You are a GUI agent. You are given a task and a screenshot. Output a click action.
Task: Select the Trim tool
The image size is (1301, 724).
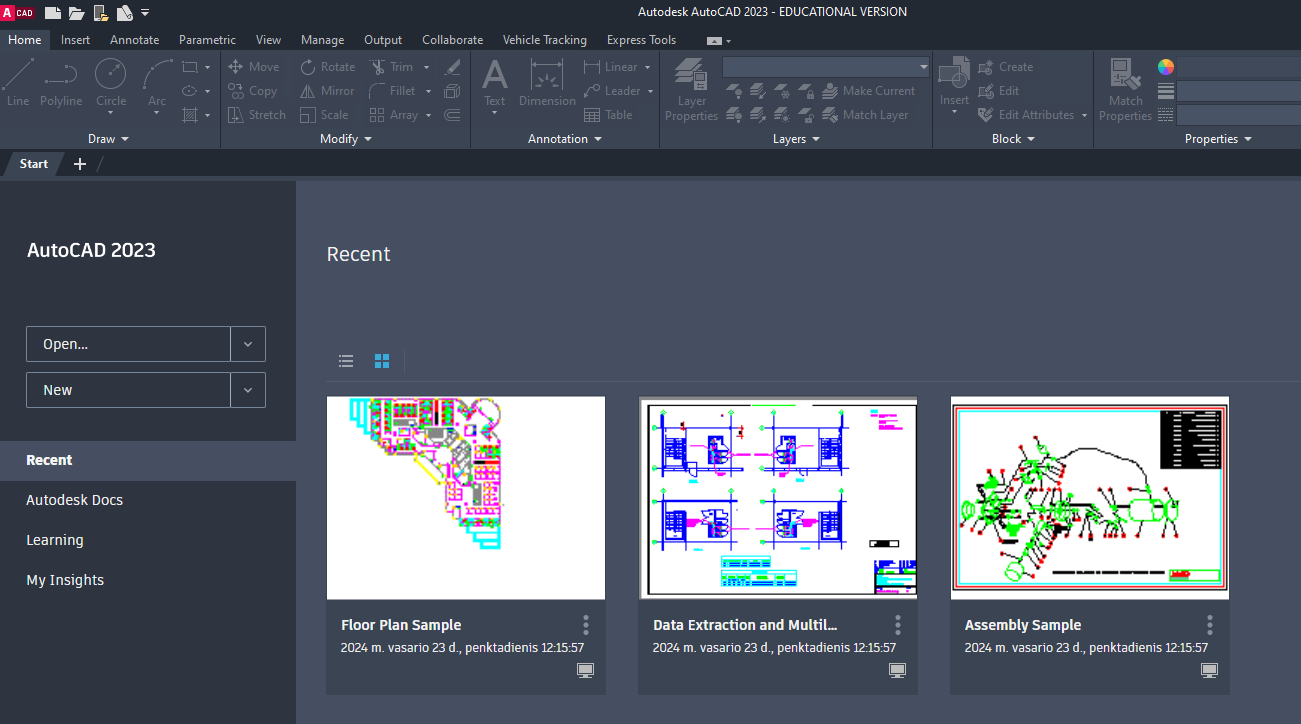pyautogui.click(x=391, y=67)
